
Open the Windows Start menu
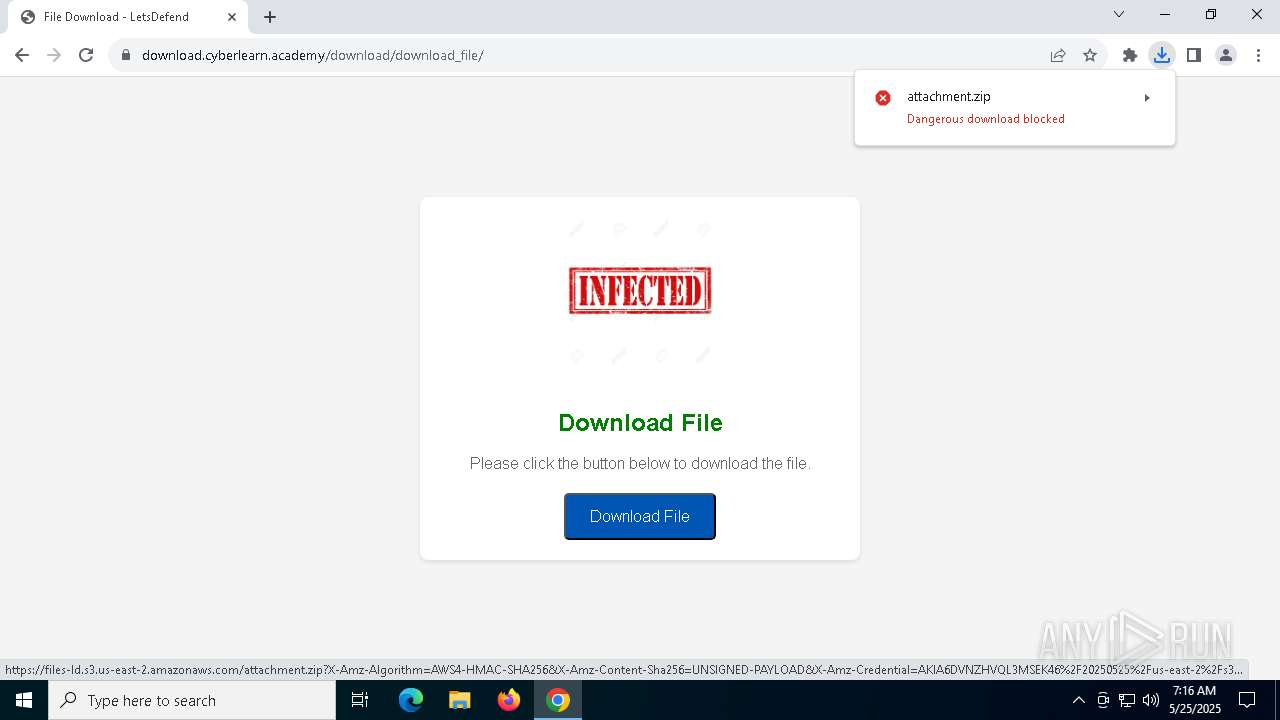click(x=24, y=700)
